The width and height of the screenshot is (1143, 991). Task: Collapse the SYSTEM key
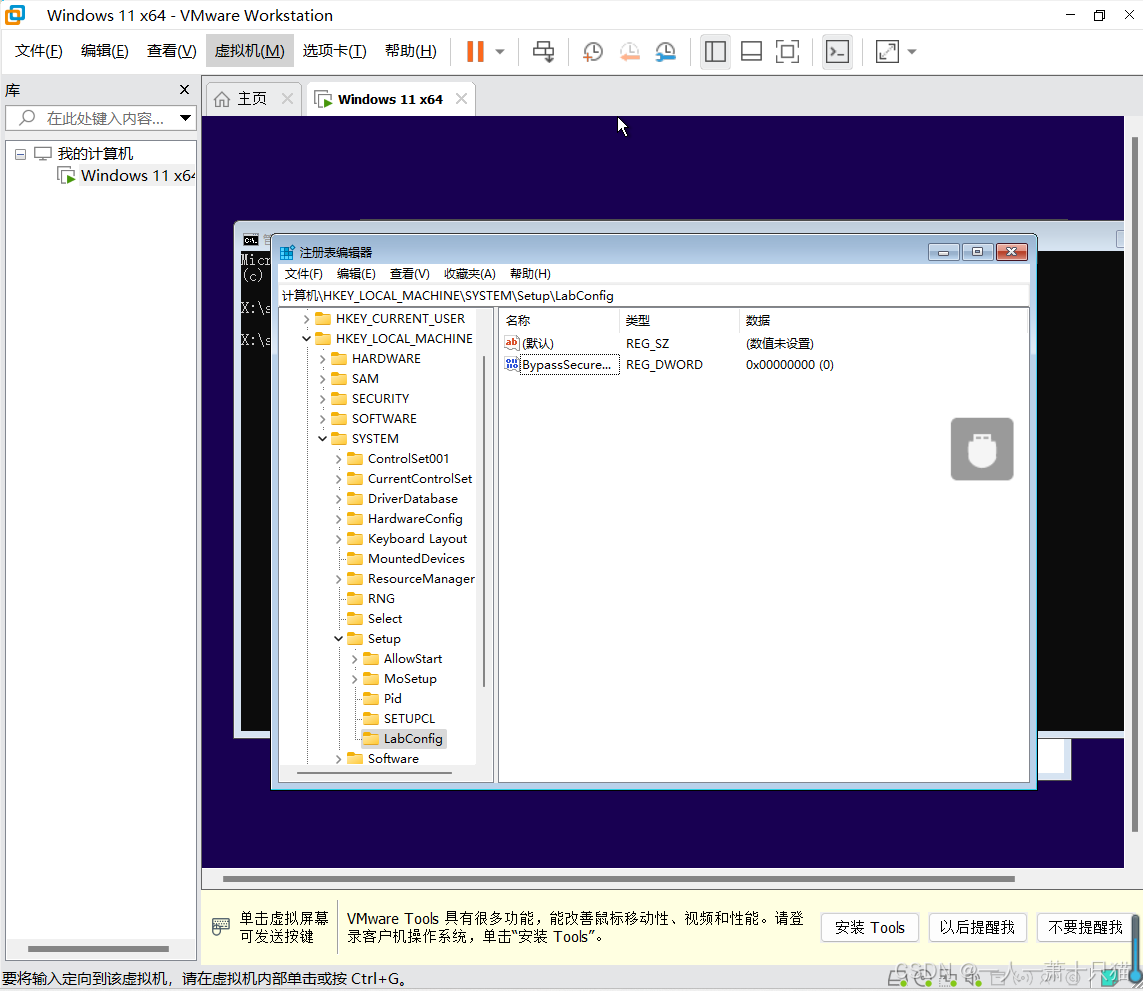[x=322, y=438]
